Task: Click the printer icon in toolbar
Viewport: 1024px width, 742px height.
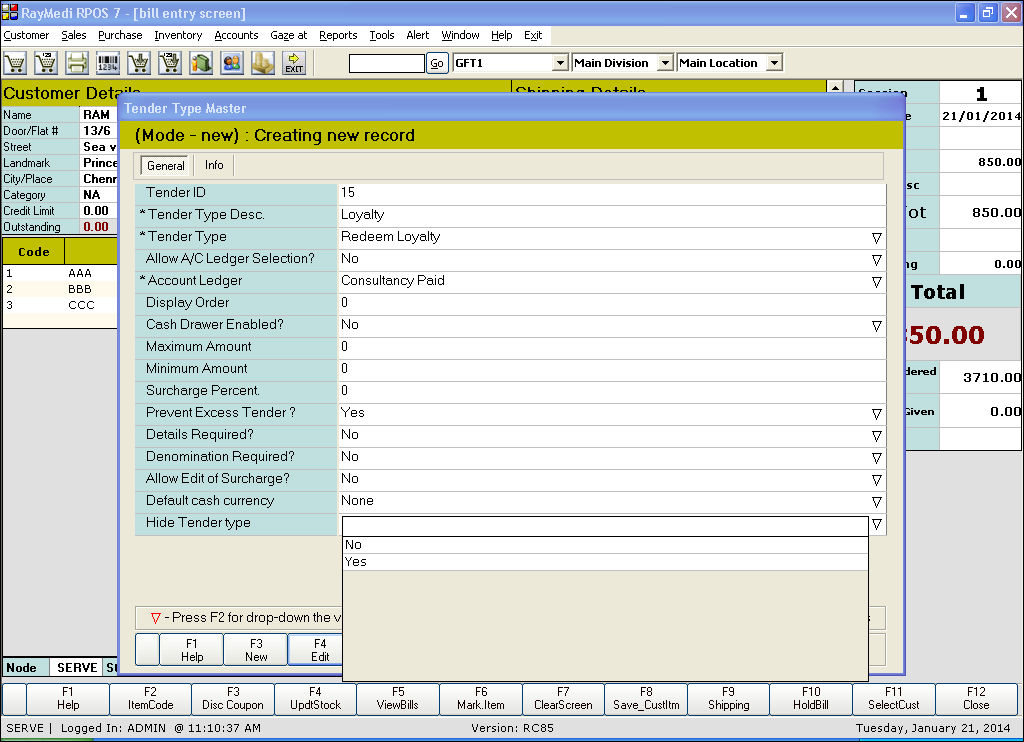Action: [x=77, y=63]
